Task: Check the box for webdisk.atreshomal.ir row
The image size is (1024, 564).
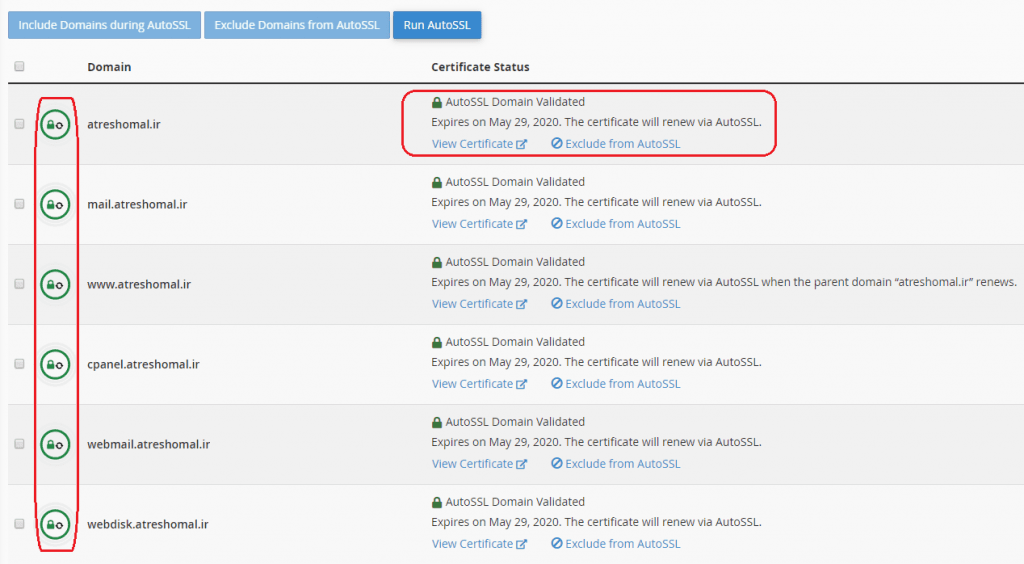Action: pyautogui.click(x=20, y=524)
